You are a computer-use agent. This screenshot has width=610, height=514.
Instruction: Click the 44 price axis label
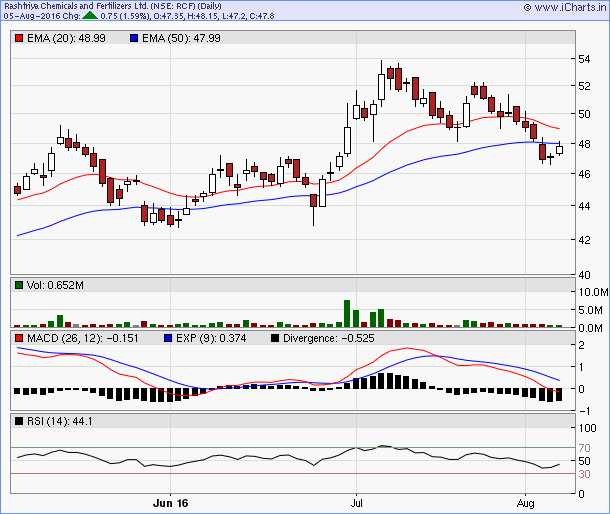(x=584, y=206)
